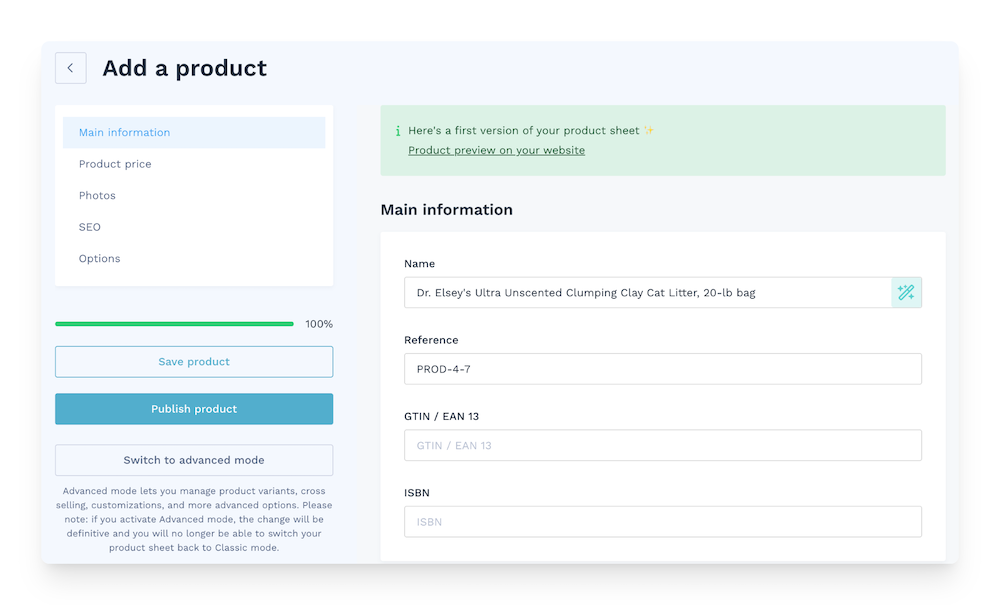Select the Reference field showing PROD-4-7
1000x605 pixels.
tap(663, 369)
